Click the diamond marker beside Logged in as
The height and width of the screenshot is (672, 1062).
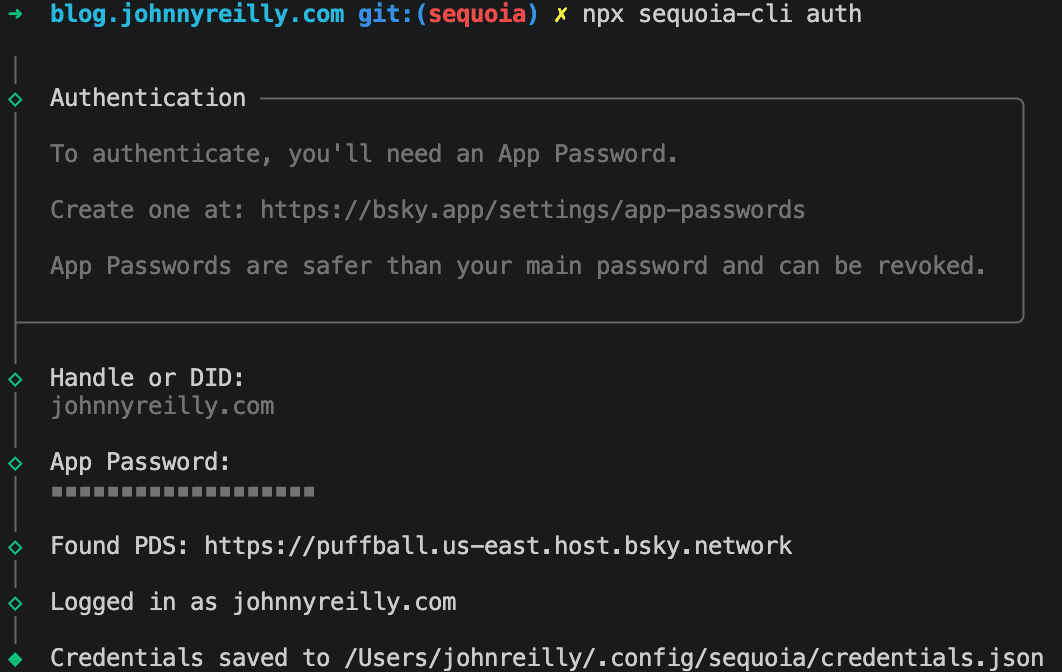click(15, 603)
